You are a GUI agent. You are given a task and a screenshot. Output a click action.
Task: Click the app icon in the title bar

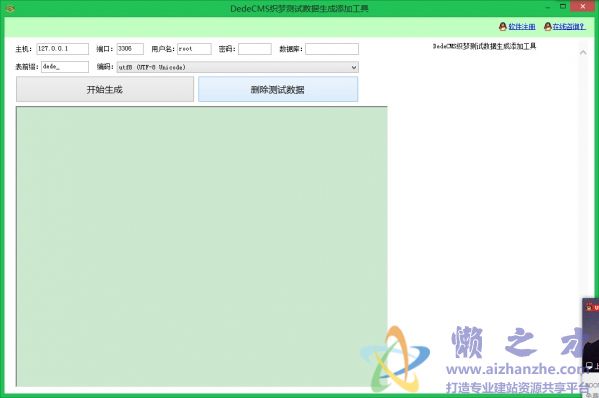tap(10, 8)
